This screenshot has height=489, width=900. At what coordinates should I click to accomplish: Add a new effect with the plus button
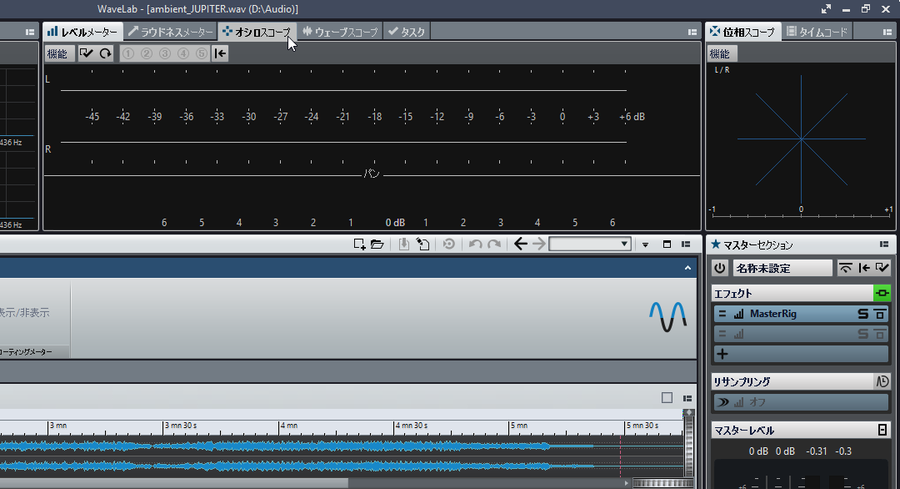[x=723, y=354]
